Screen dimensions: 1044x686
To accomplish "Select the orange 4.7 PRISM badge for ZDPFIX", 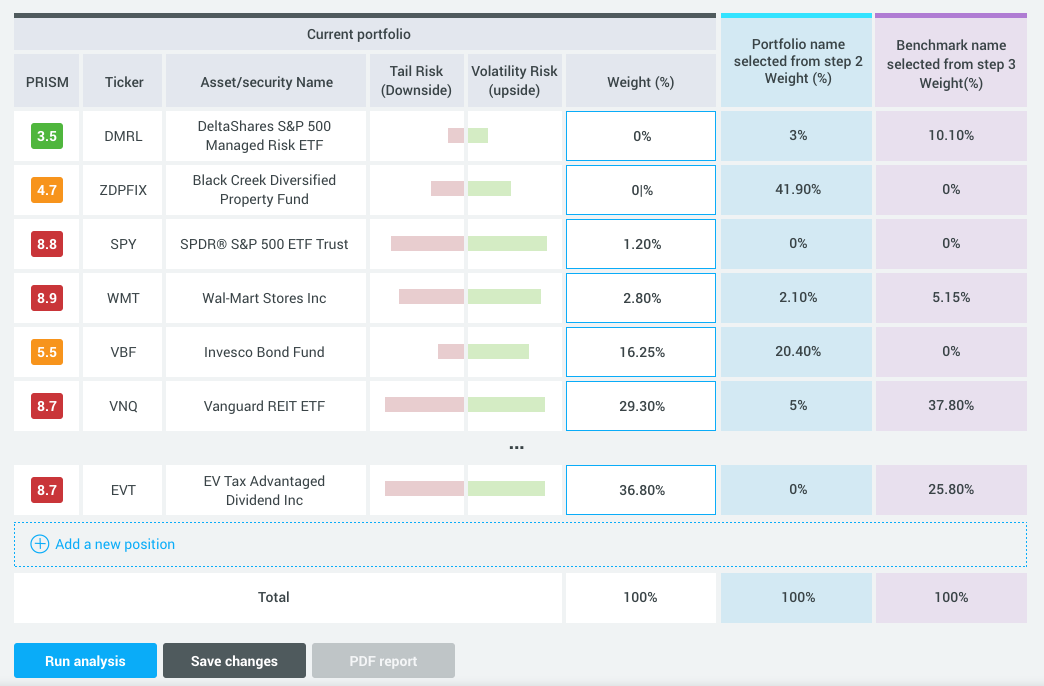I will (46, 190).
